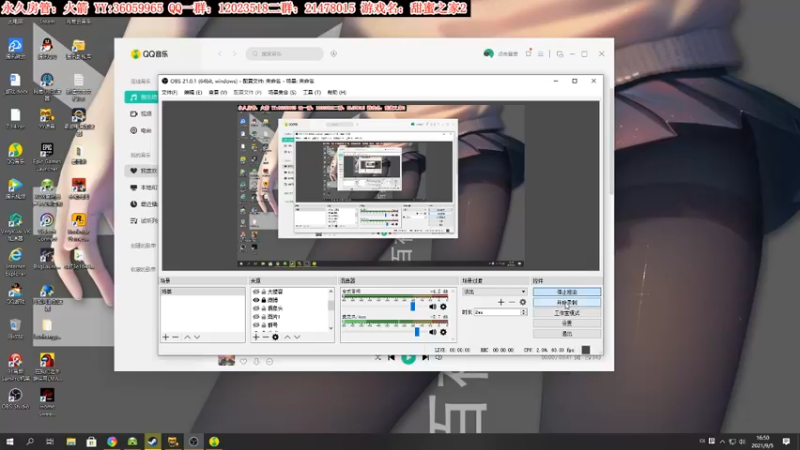Open the QQ音乐 main menu hamburger icon

point(540,54)
